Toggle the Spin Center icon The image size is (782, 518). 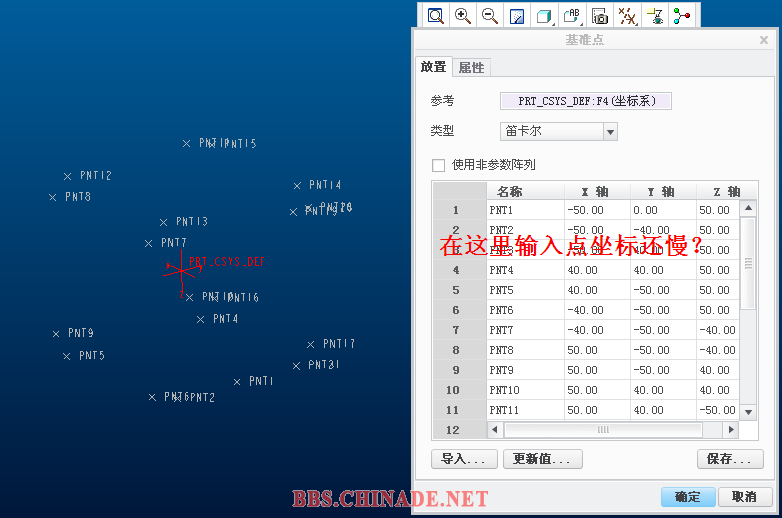pos(681,16)
